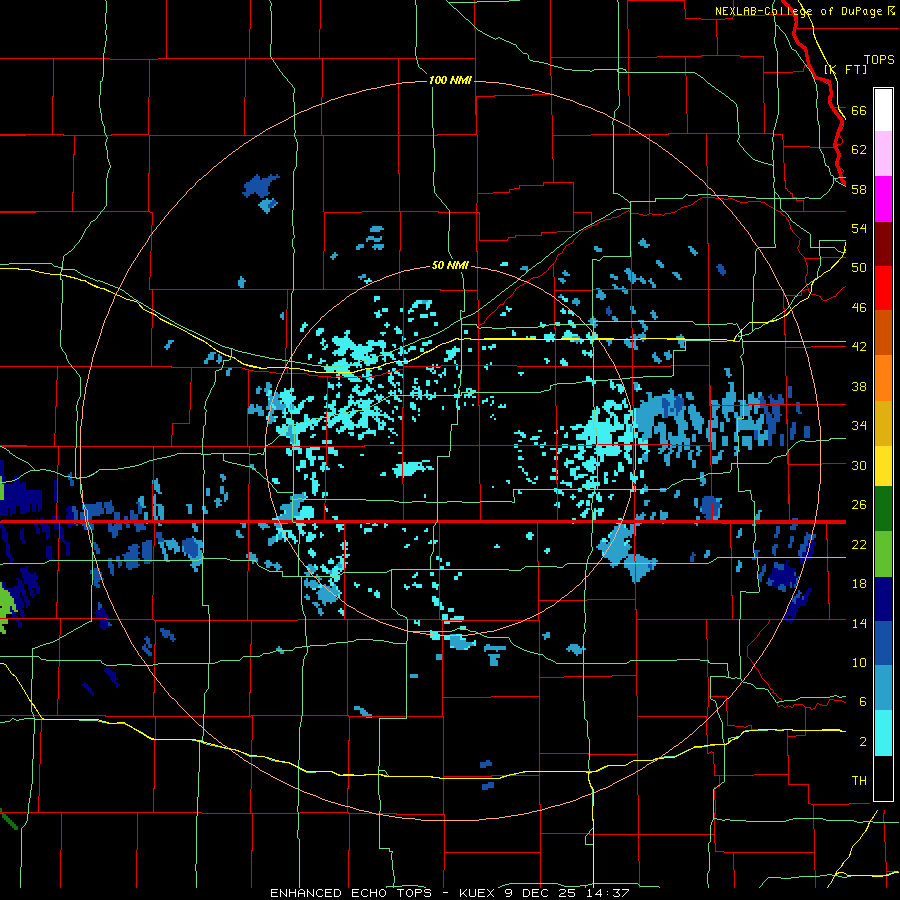Screen dimensions: 900x900
Task: Click the cyan 10 kft color band
Action: [x=883, y=733]
